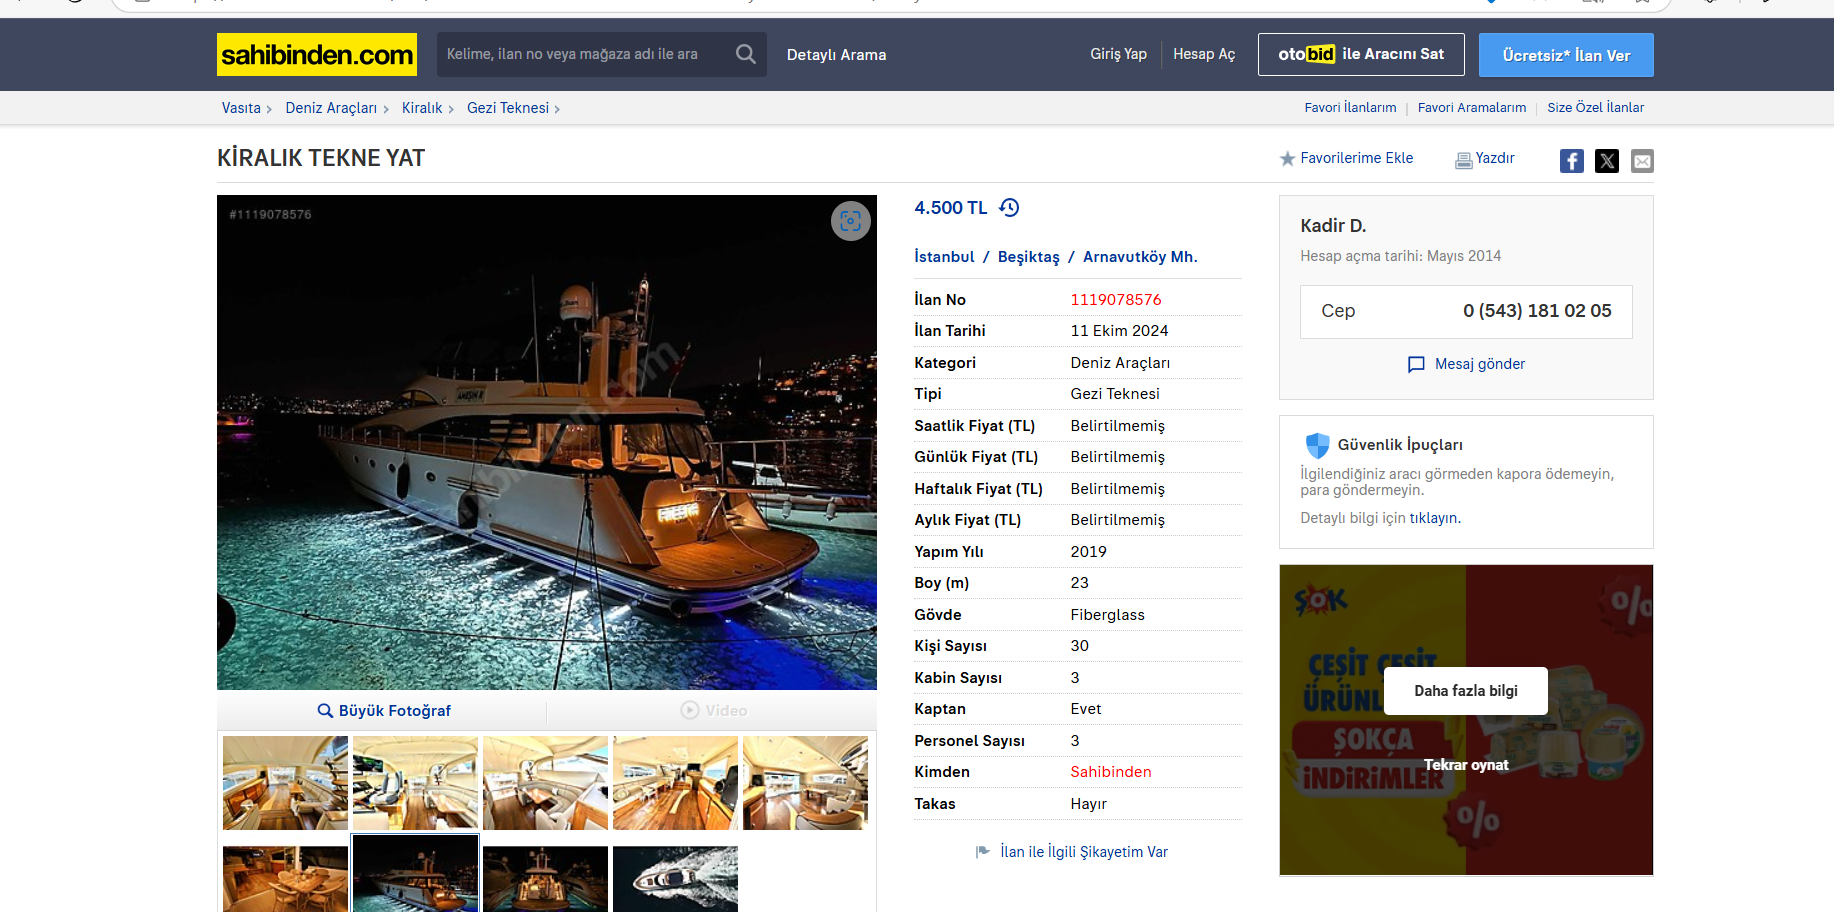Click the main yacht photo
This screenshot has height=912, width=1834.
[547, 442]
